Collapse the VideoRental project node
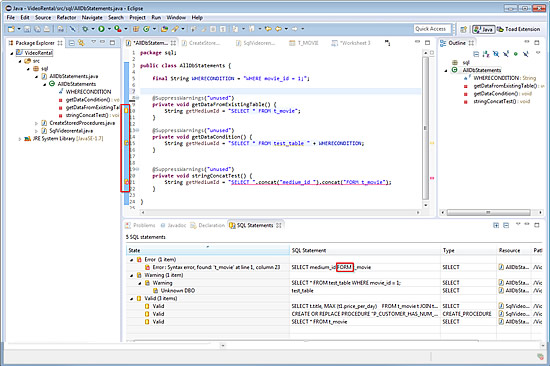550x366 pixels. click(12, 53)
